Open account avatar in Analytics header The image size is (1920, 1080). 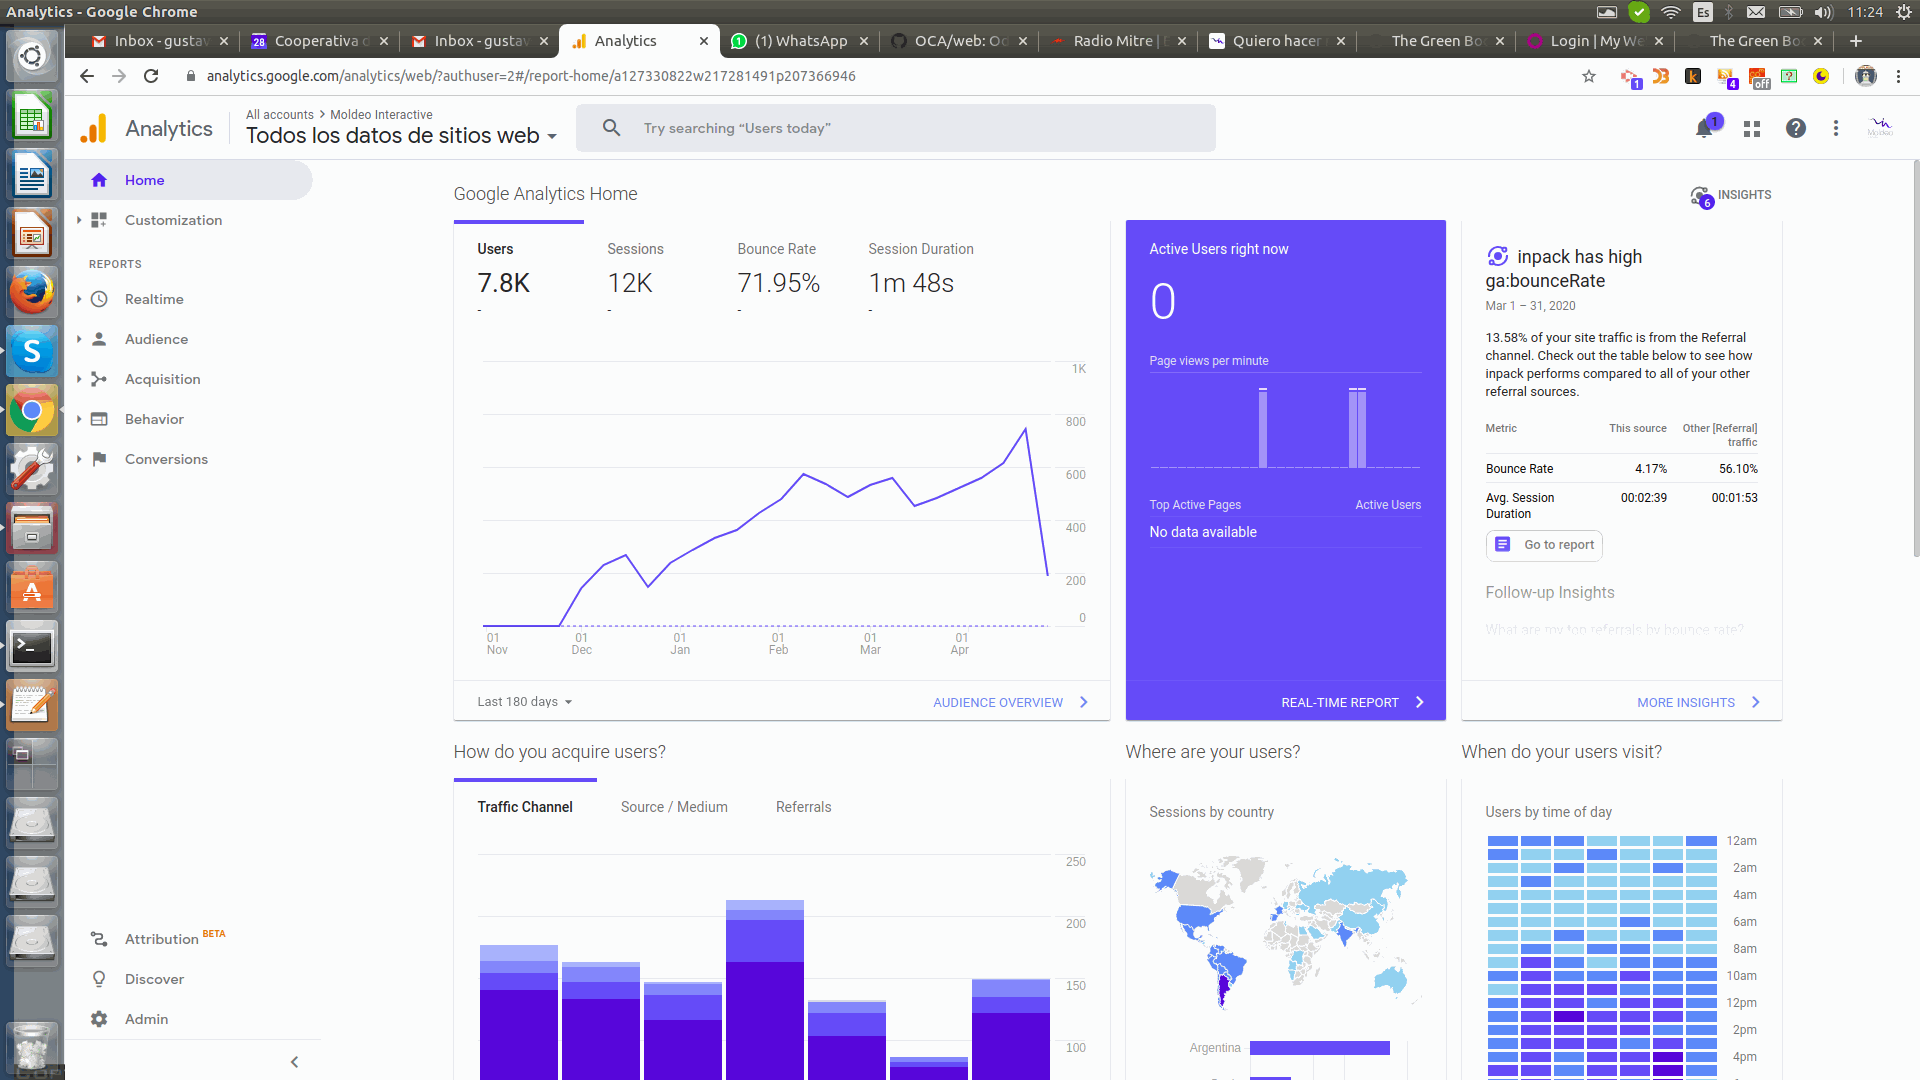pos(1879,128)
